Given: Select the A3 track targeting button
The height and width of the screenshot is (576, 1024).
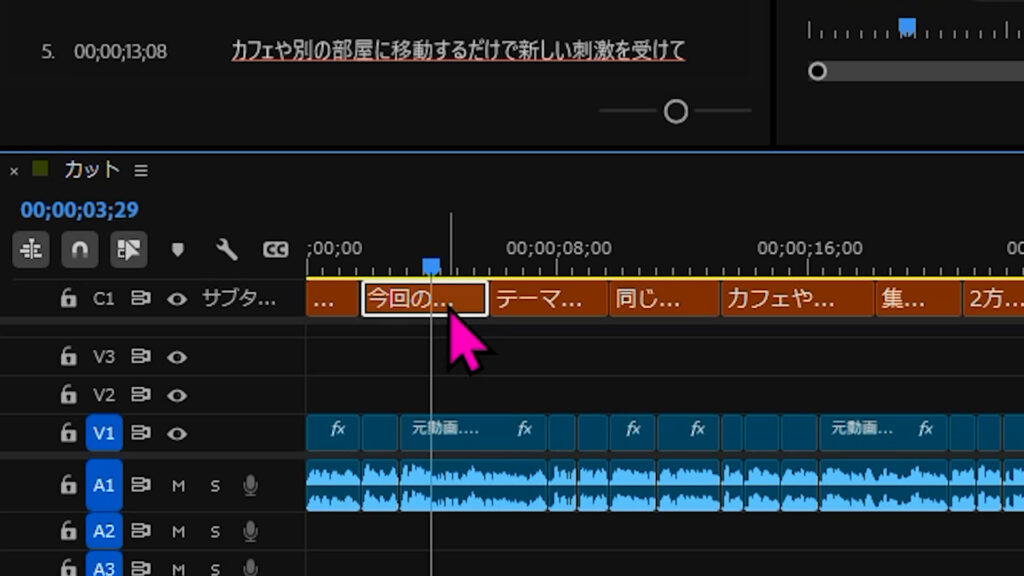Looking at the screenshot, I should click(103, 565).
